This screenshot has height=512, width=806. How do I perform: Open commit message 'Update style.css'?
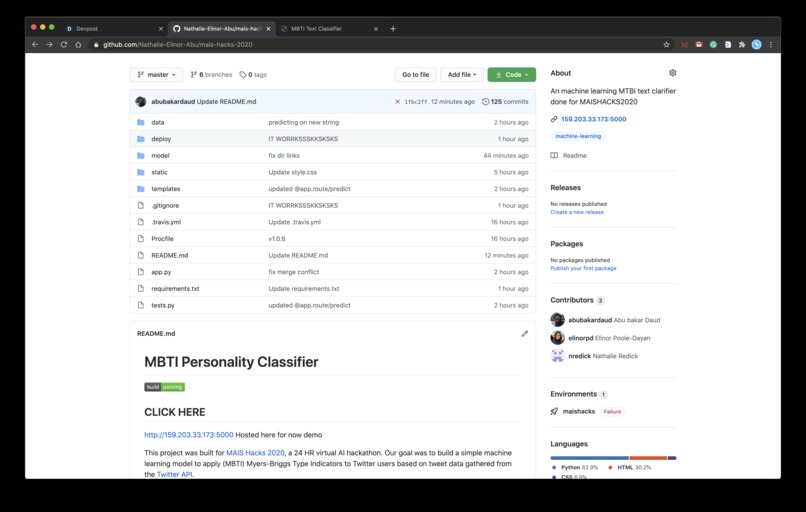(292, 172)
